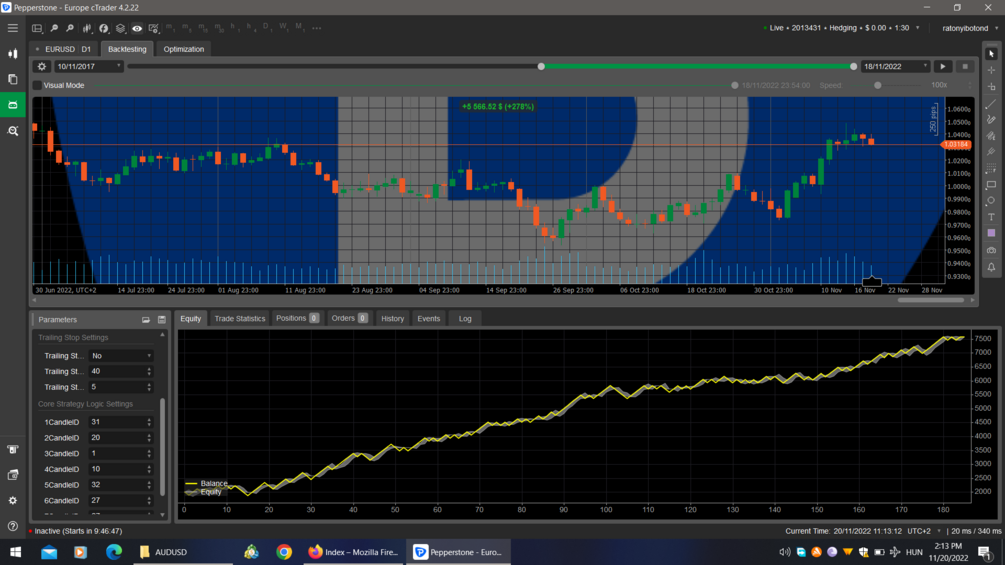This screenshot has height=565, width=1005.
Task: Click the backtest range start handle
Action: point(541,67)
